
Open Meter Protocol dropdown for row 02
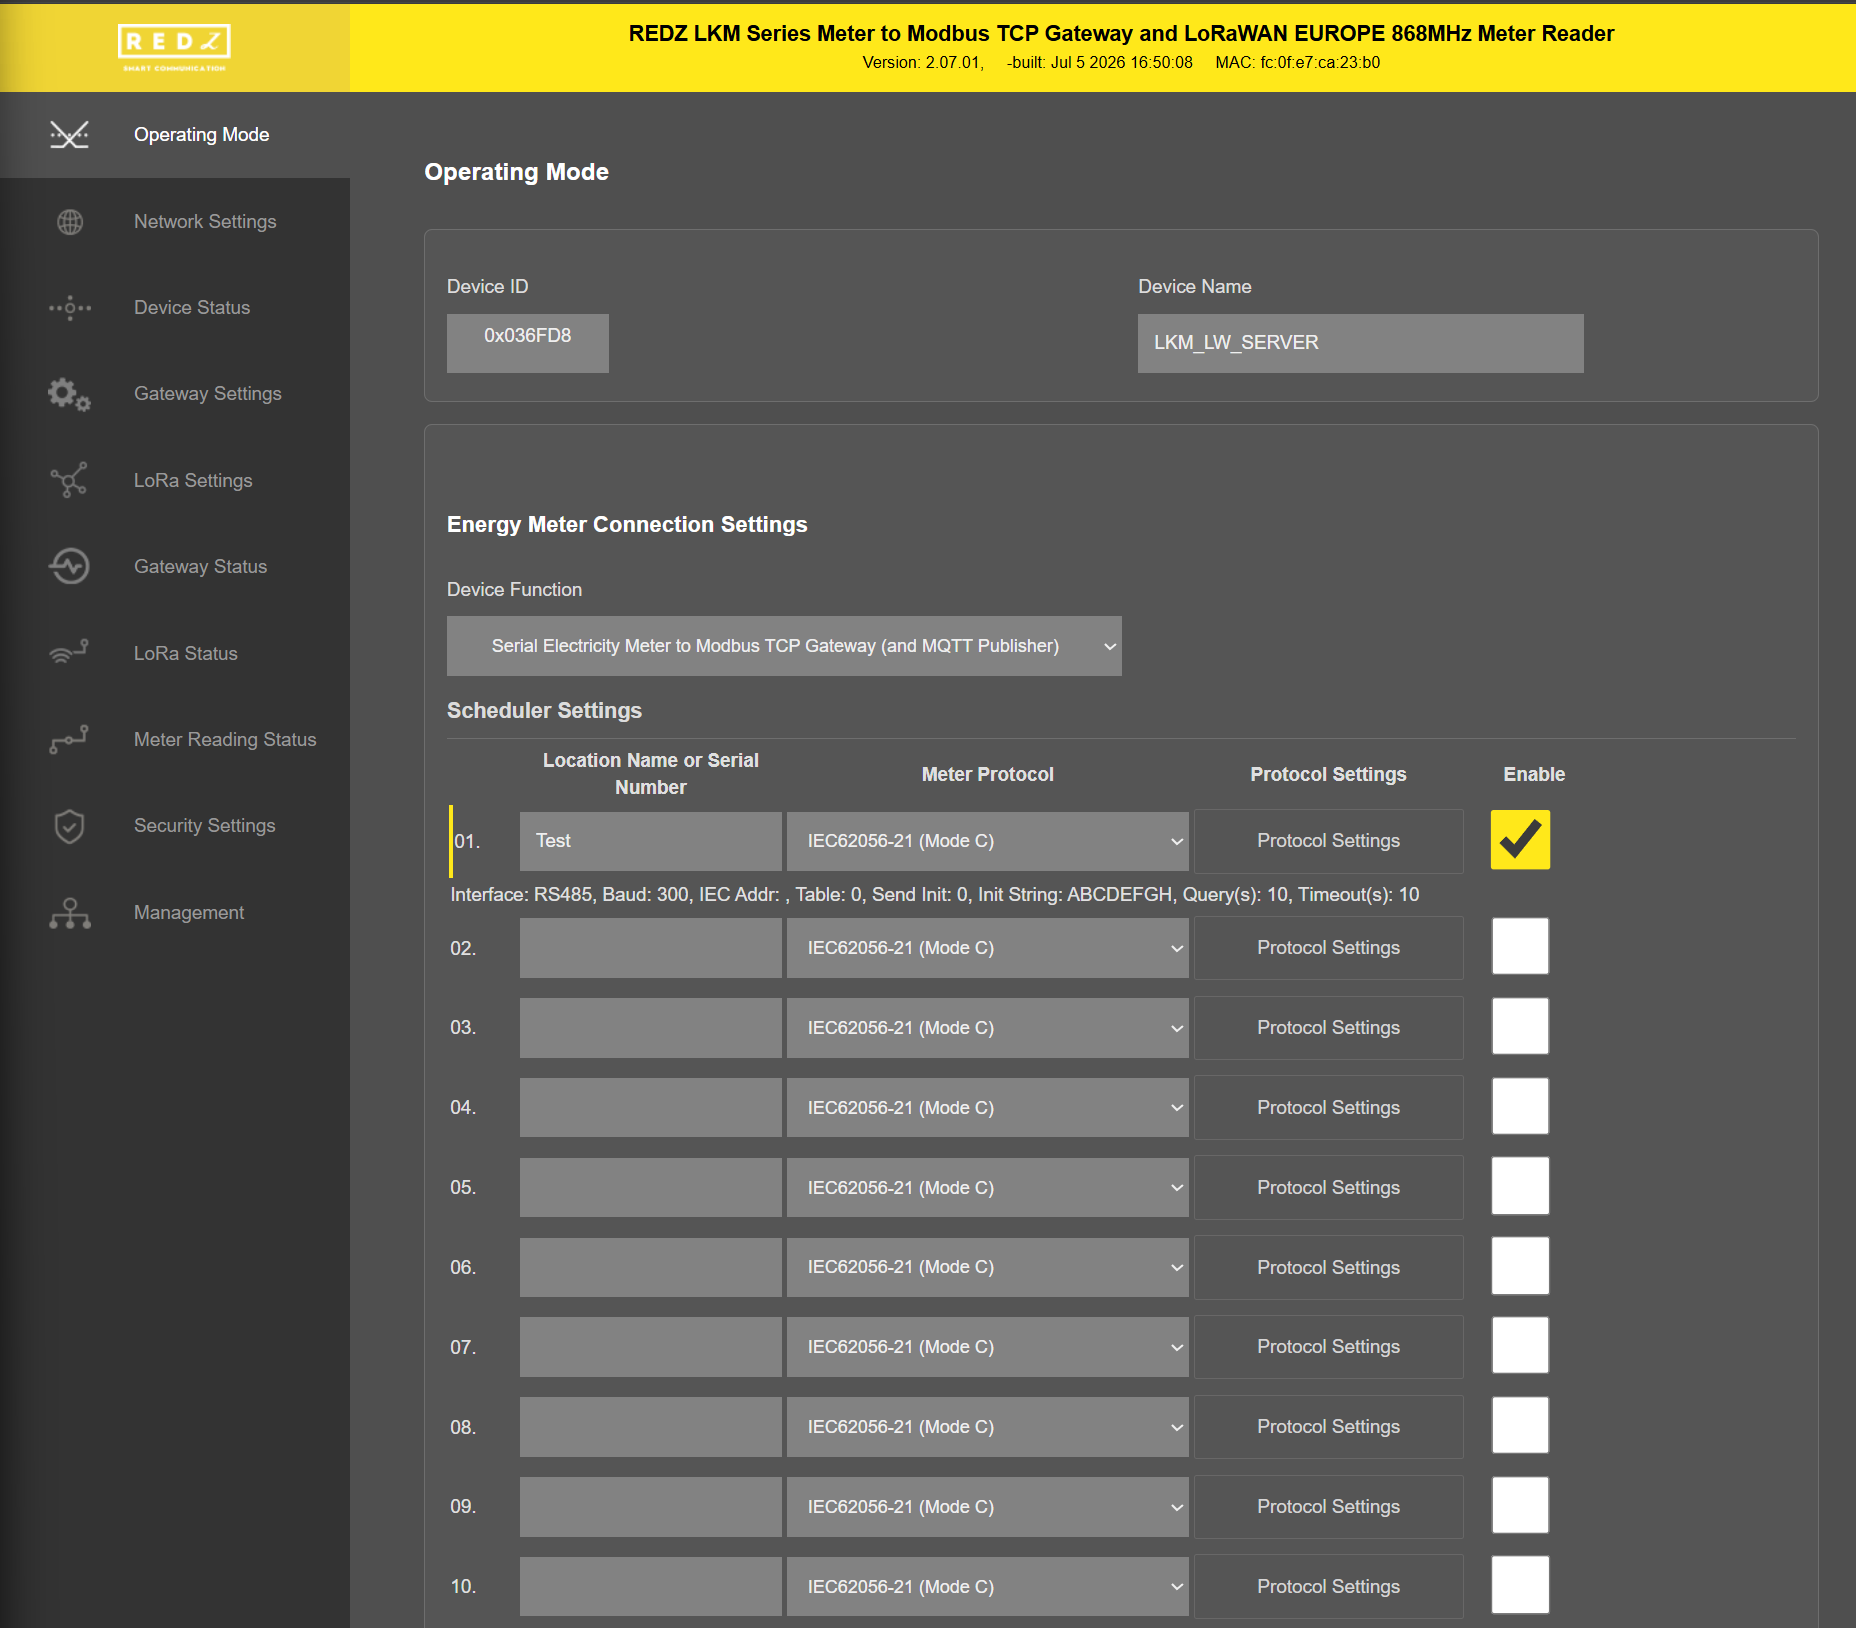988,948
